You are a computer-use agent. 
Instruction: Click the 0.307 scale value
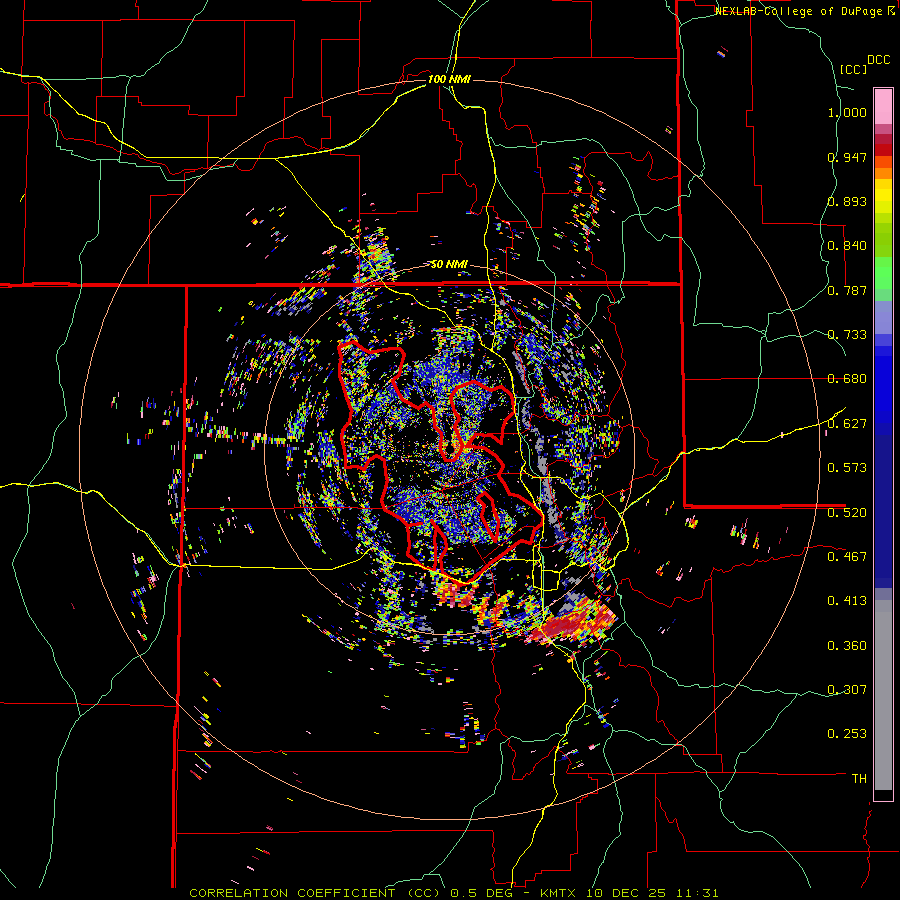coord(847,690)
